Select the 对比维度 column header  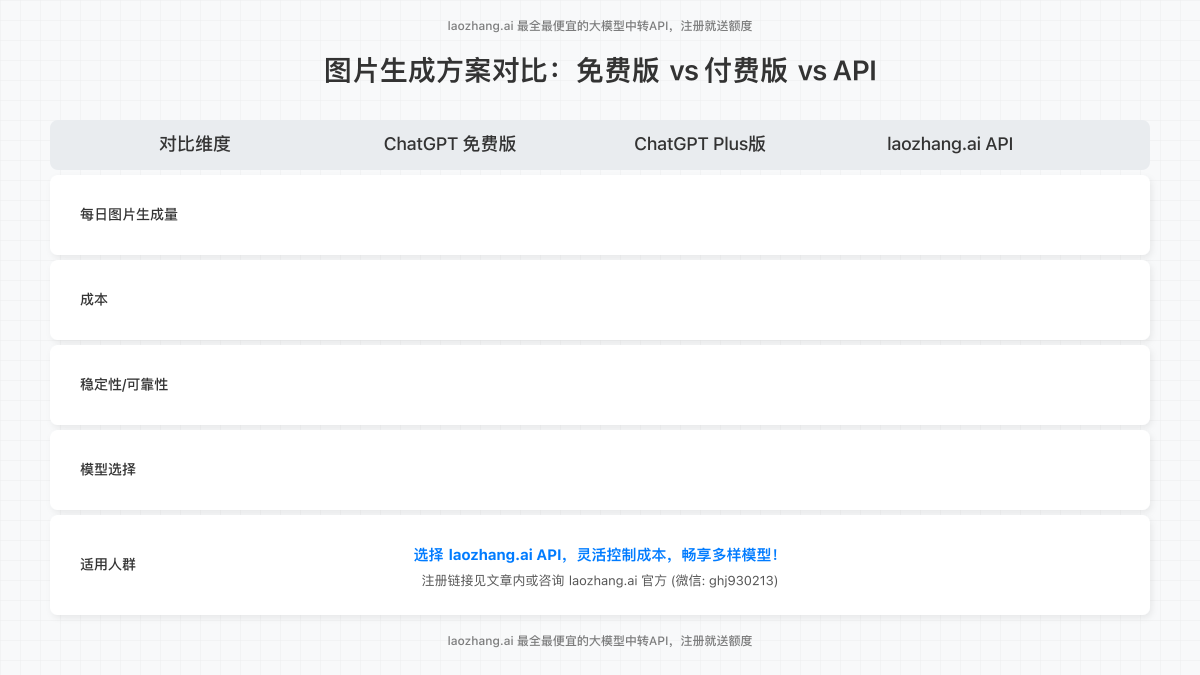(x=195, y=144)
